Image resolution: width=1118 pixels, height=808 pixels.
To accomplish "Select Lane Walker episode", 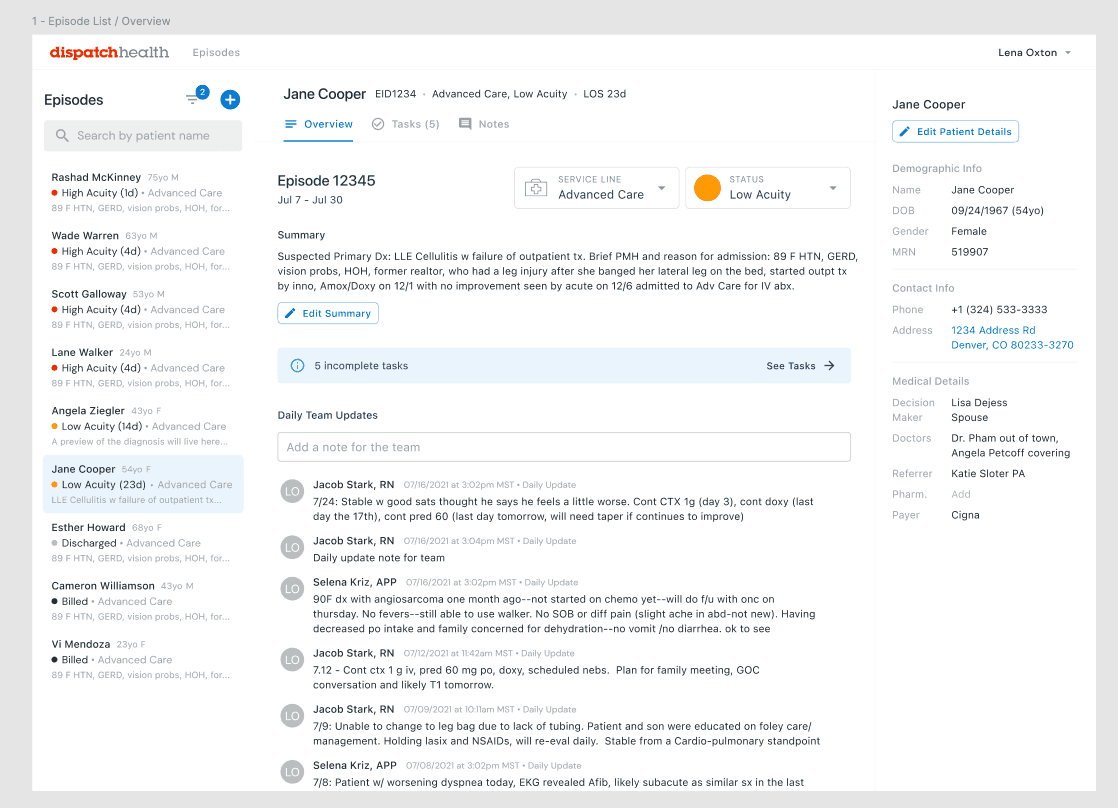I will [x=143, y=368].
